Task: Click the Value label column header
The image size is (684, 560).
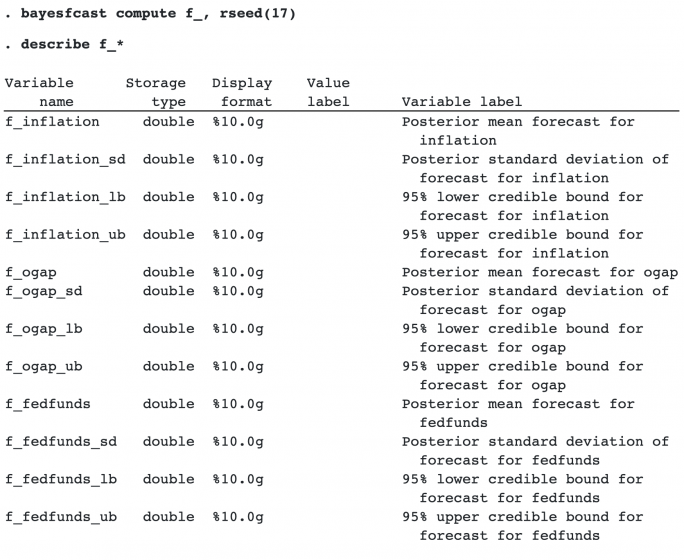Action: tap(328, 92)
